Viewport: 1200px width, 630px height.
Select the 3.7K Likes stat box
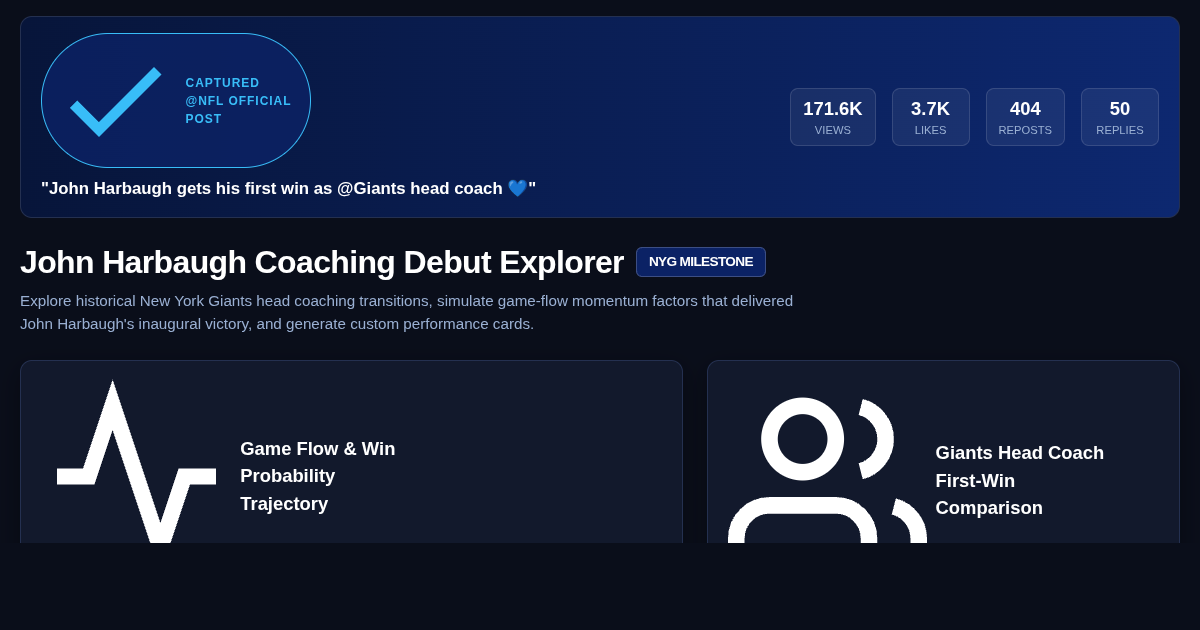coord(930,117)
